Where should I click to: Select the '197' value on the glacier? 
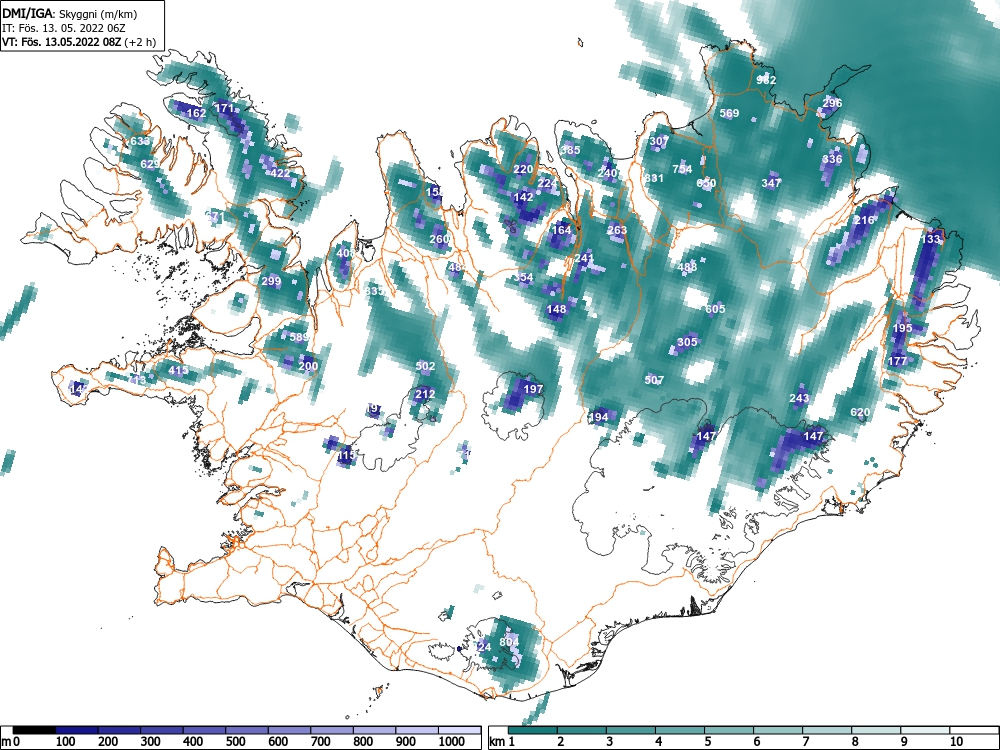533,388
